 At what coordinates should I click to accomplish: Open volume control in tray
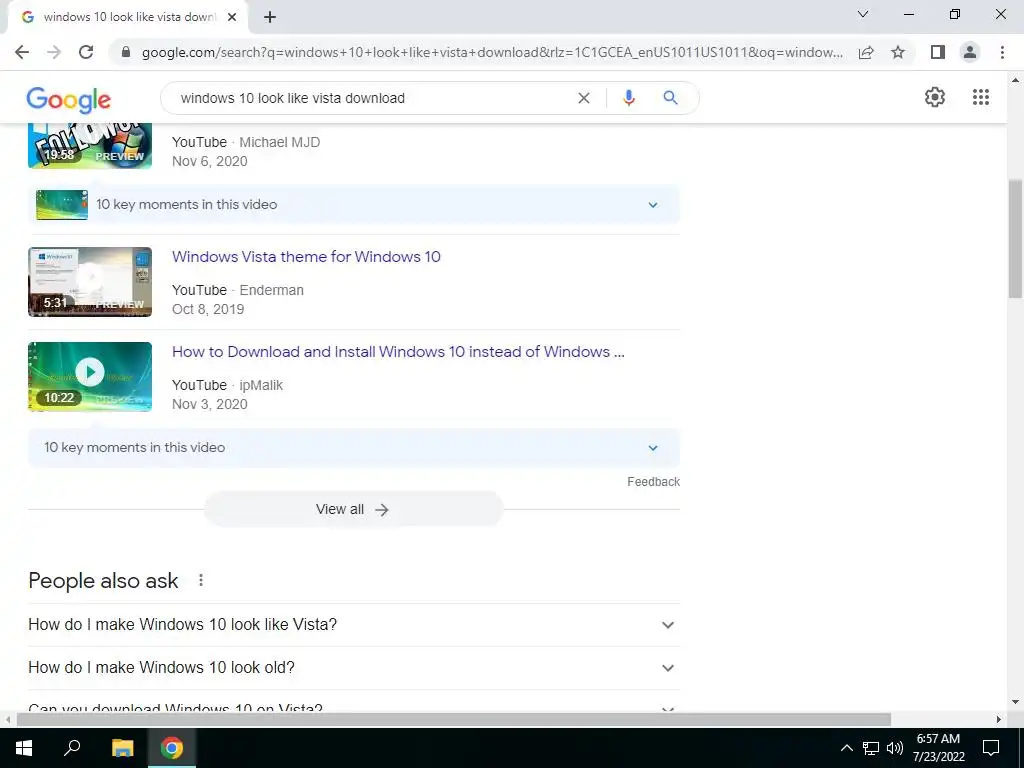895,748
